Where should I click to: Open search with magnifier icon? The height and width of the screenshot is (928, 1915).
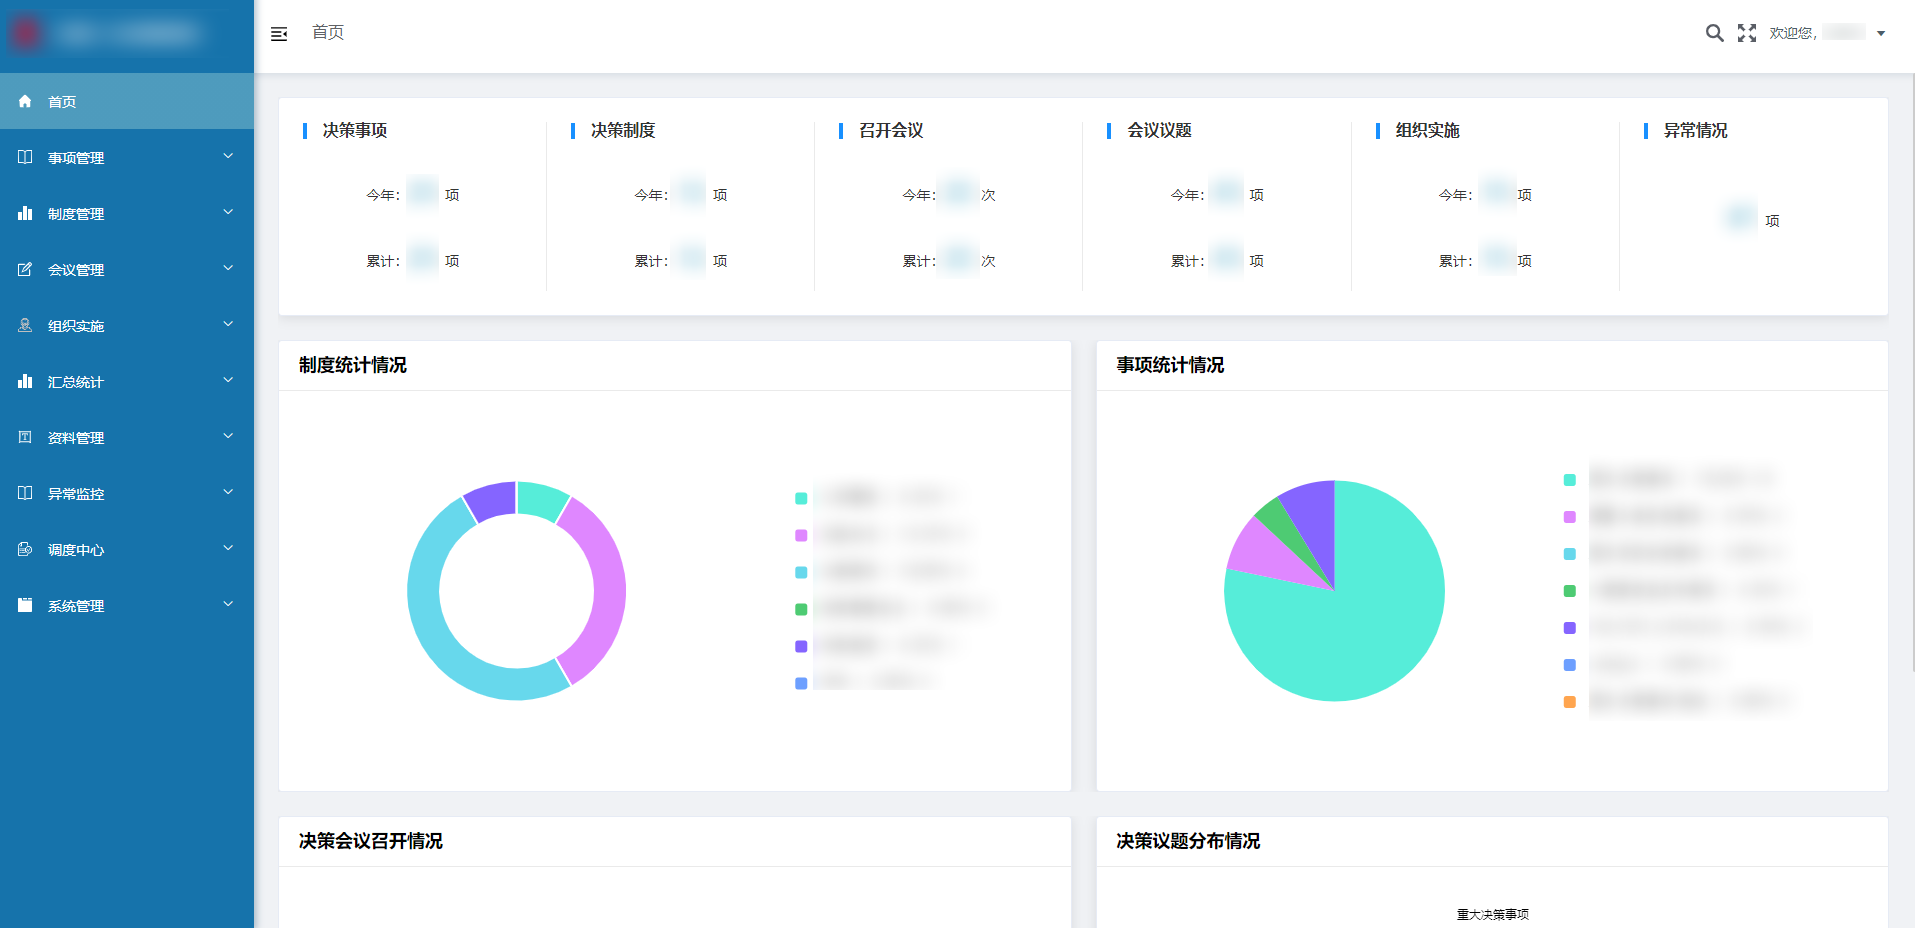(x=1714, y=33)
